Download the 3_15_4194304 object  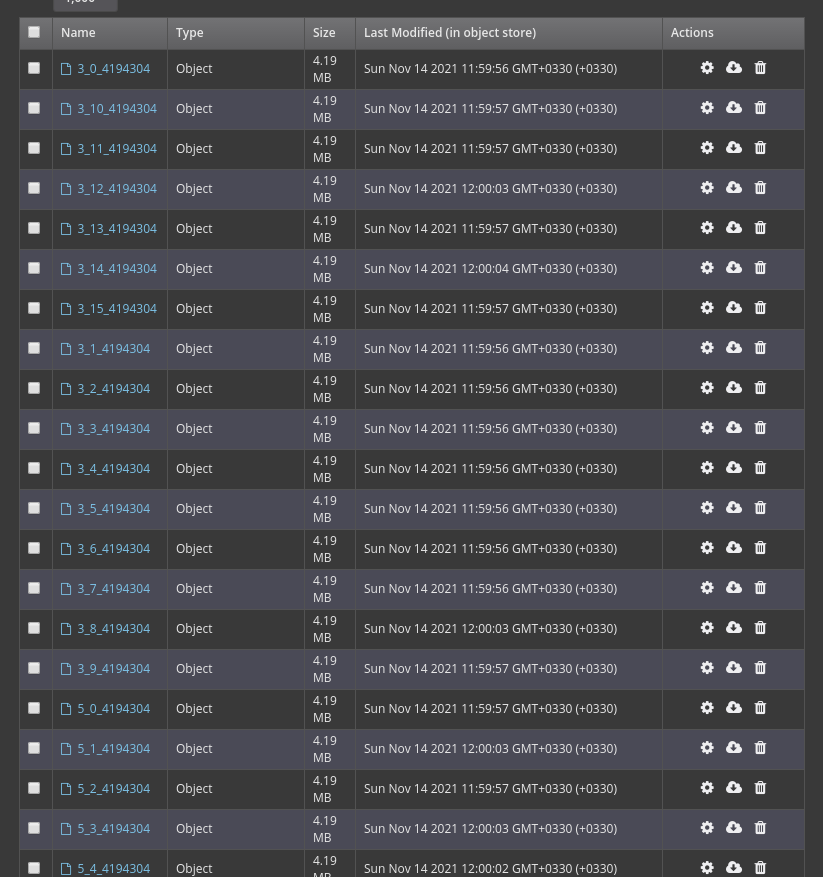pos(734,308)
